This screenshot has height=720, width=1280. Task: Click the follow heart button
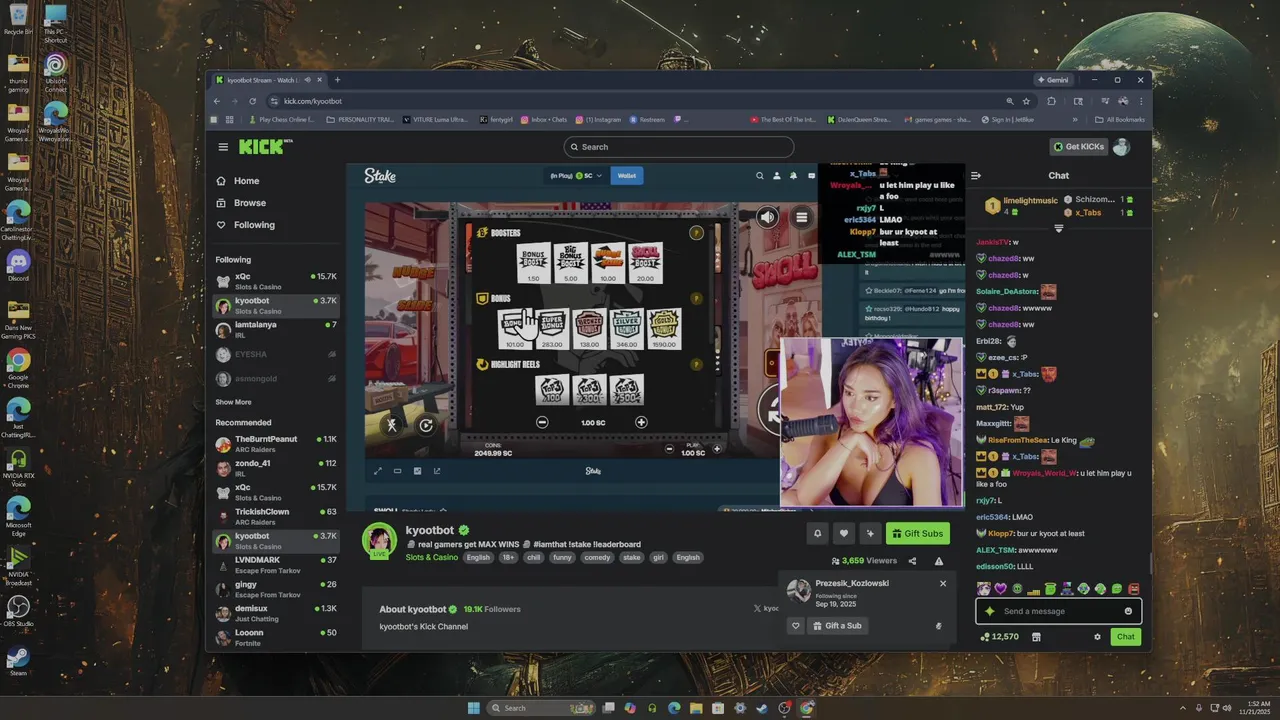844,533
